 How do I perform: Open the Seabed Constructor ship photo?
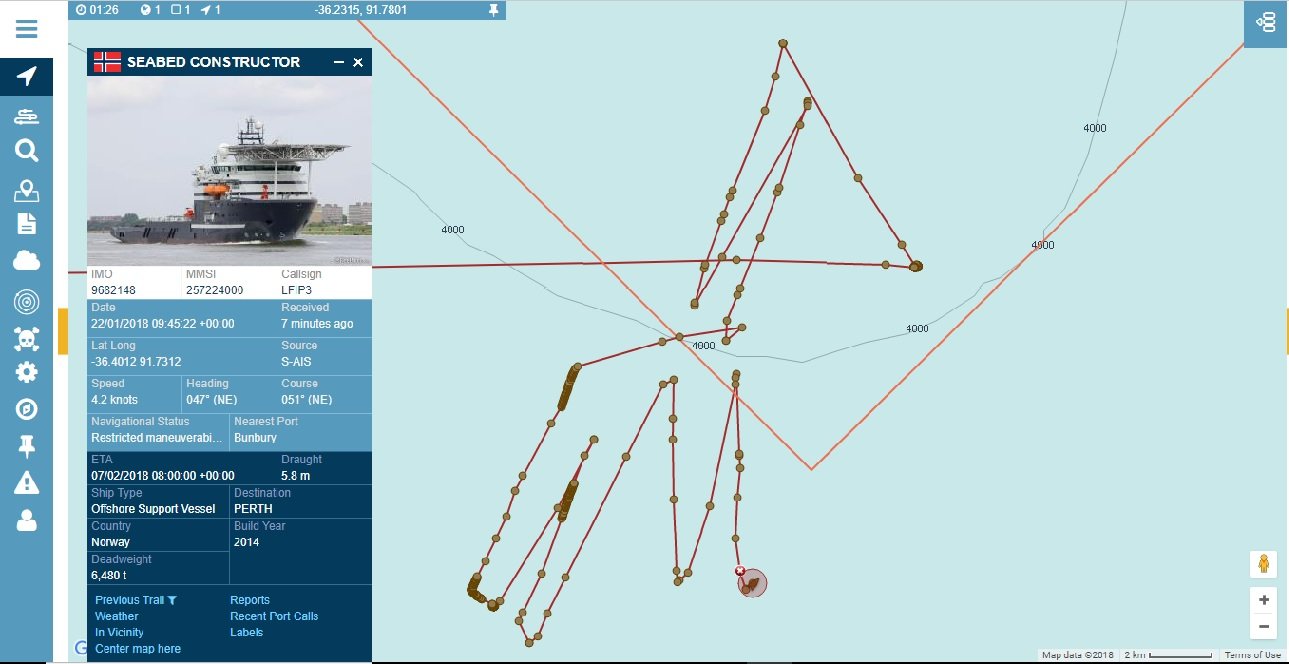(x=230, y=171)
